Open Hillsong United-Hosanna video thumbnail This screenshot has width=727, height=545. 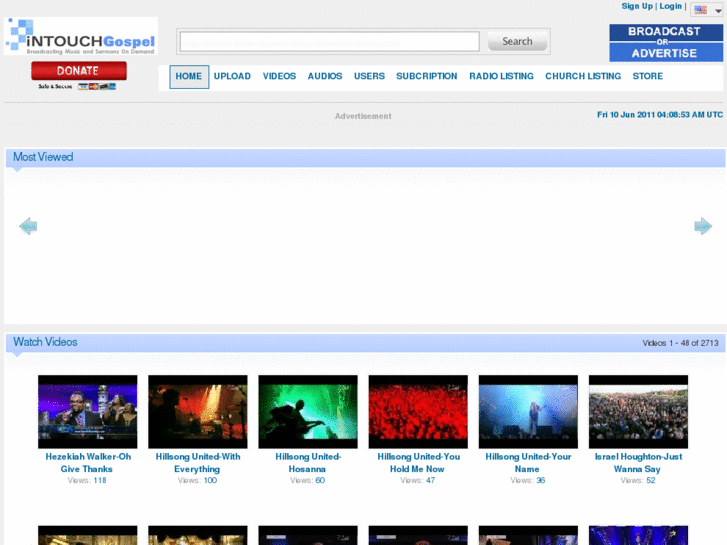308,412
